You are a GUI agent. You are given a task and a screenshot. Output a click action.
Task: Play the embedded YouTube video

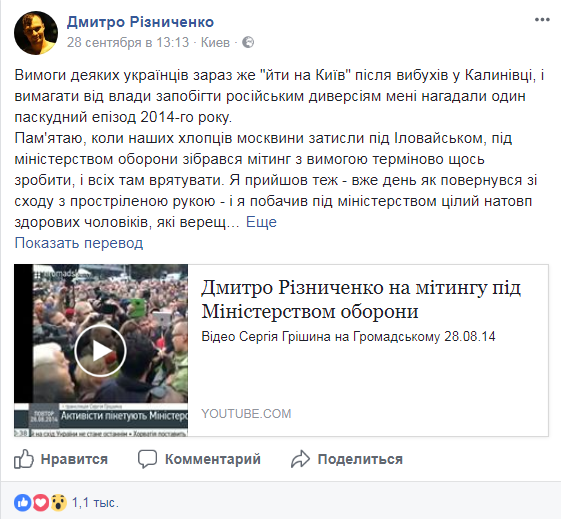click(x=101, y=351)
